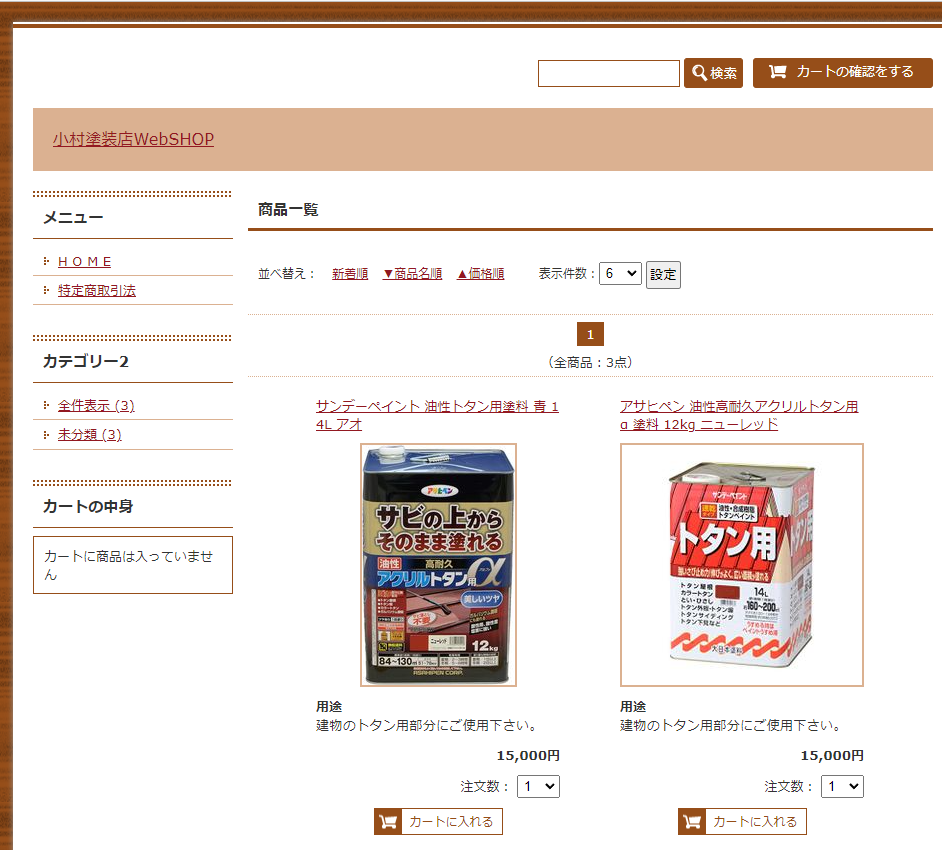This screenshot has width=942, height=850.
Task: Open cart via the カートの確認をする button
Action: point(842,73)
